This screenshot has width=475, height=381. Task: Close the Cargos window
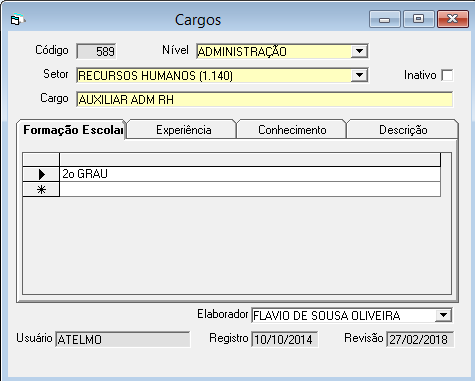coord(453,19)
